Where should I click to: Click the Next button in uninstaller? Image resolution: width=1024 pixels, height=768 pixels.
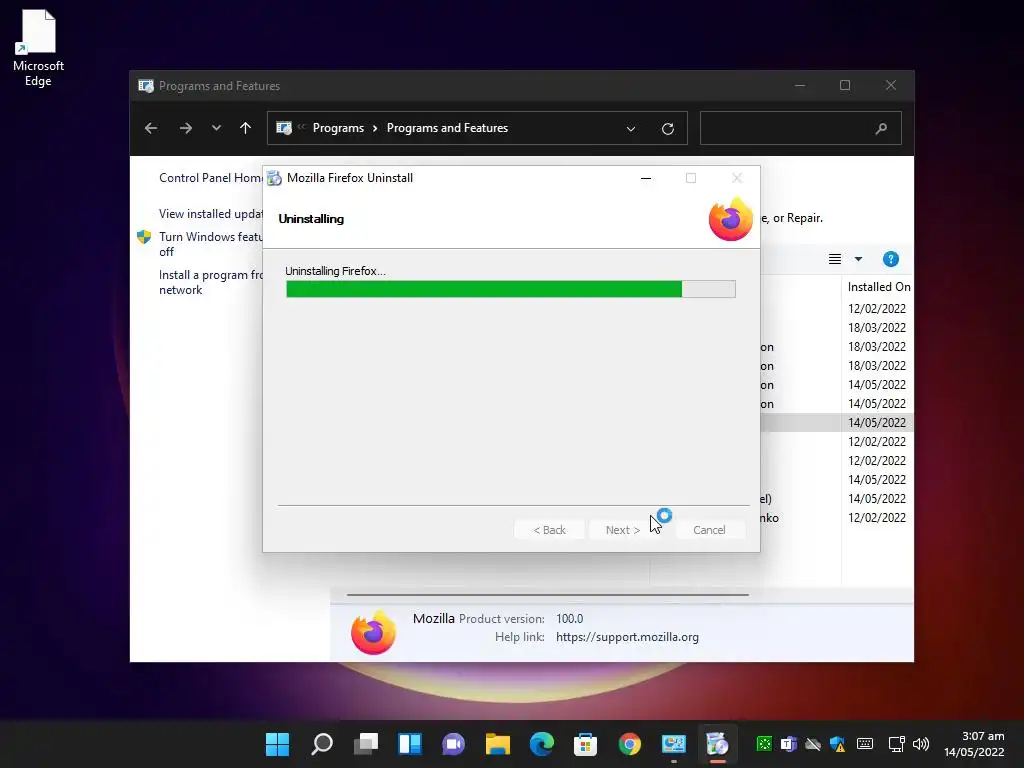[622, 530]
